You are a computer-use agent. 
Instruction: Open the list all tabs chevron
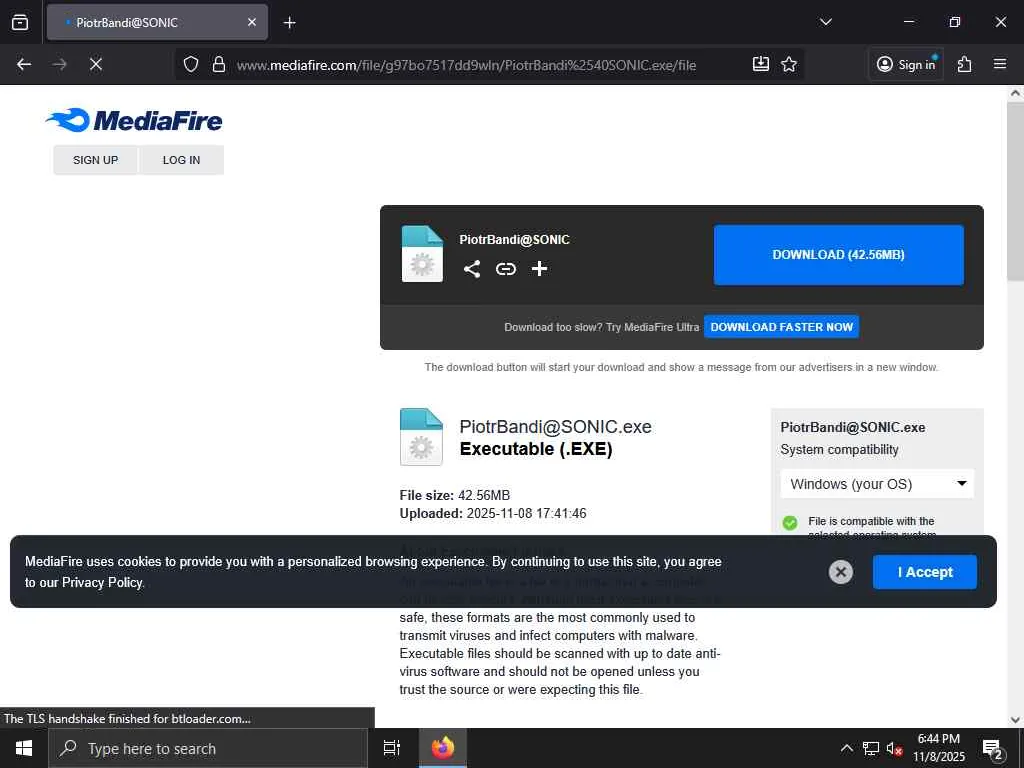(825, 22)
